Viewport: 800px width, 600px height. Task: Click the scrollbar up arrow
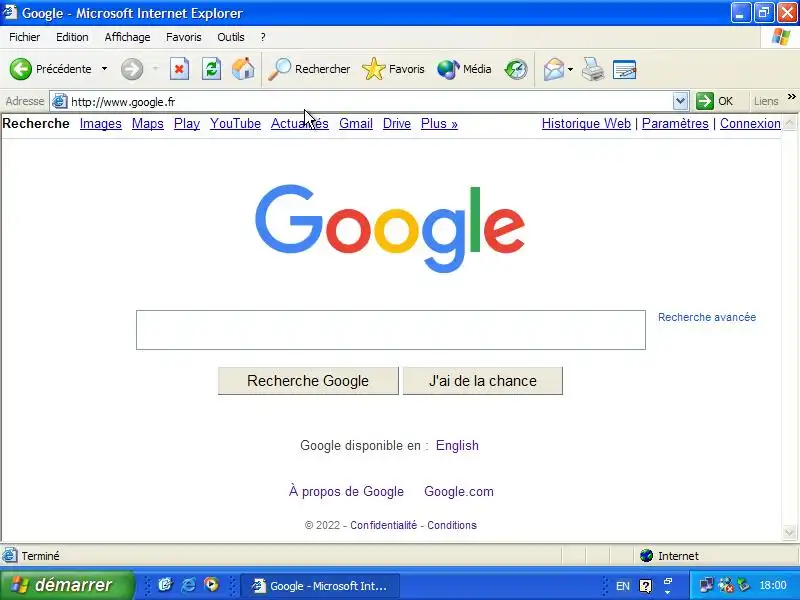point(789,123)
